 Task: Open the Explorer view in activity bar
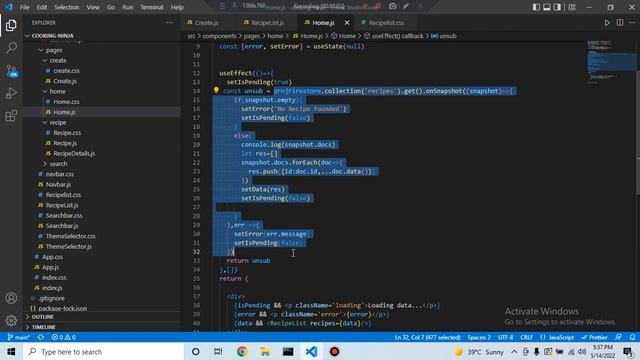[11, 25]
